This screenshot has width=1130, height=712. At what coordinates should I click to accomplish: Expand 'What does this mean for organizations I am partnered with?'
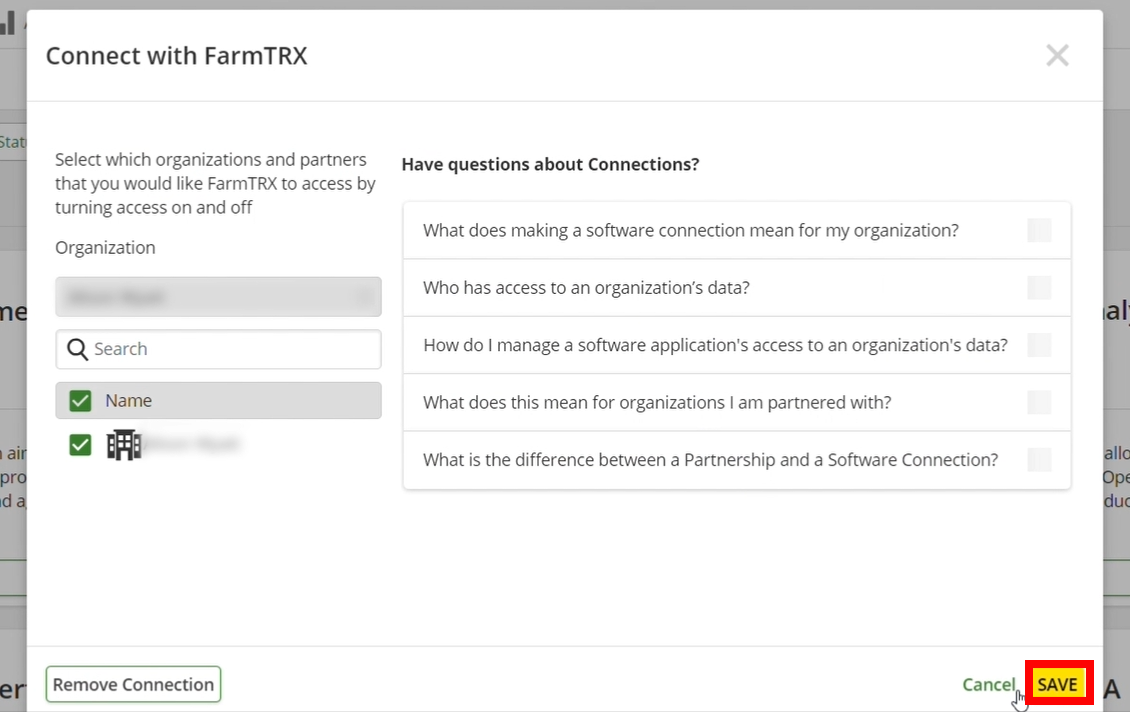tap(737, 402)
